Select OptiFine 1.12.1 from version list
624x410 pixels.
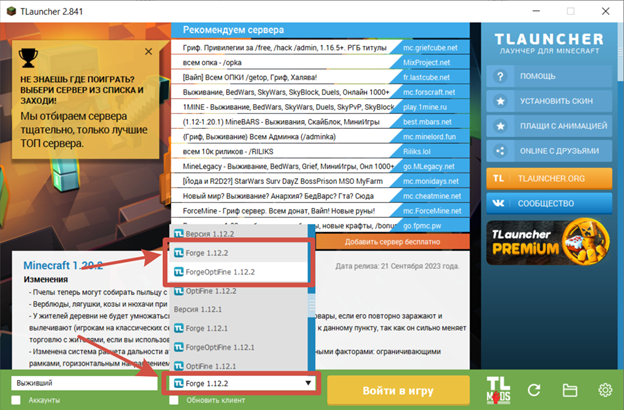click(x=238, y=366)
